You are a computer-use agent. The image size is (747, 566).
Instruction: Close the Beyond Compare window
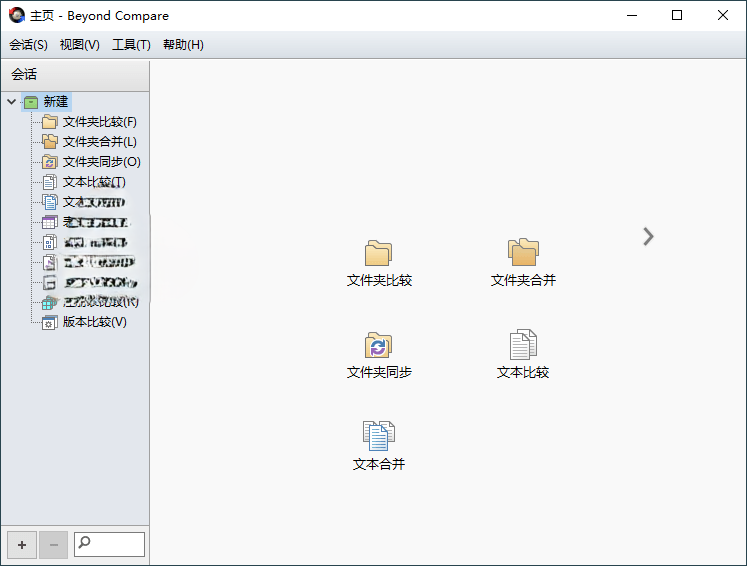pyautogui.click(x=722, y=15)
